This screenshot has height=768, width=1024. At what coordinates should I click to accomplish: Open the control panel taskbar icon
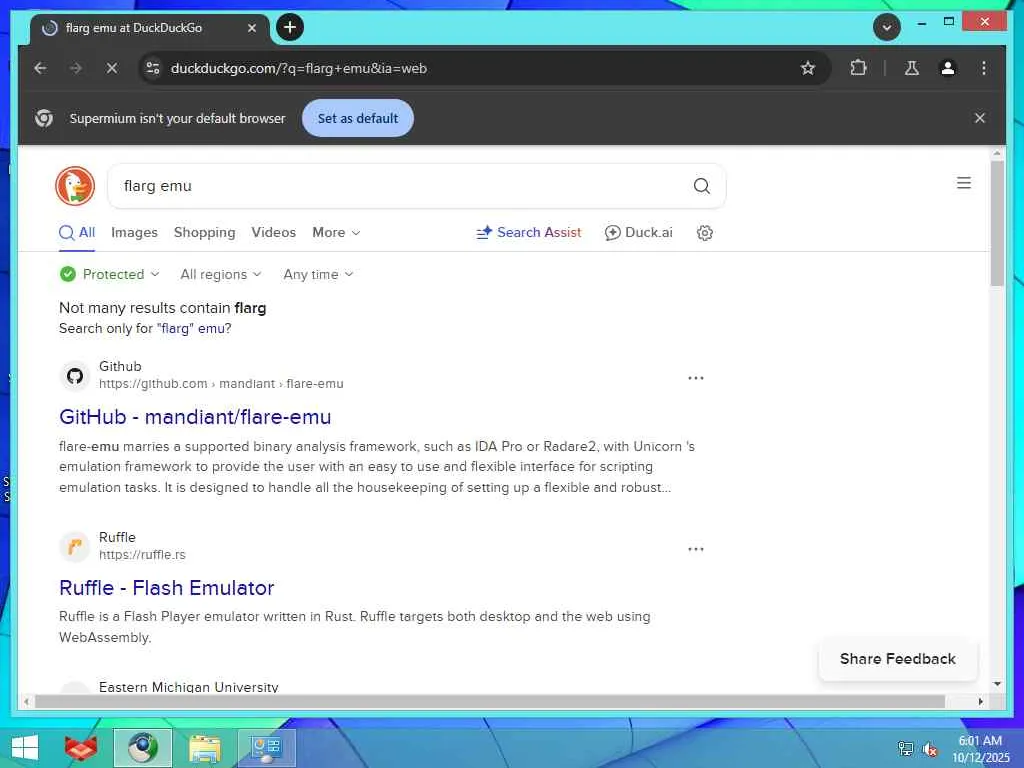(x=266, y=748)
